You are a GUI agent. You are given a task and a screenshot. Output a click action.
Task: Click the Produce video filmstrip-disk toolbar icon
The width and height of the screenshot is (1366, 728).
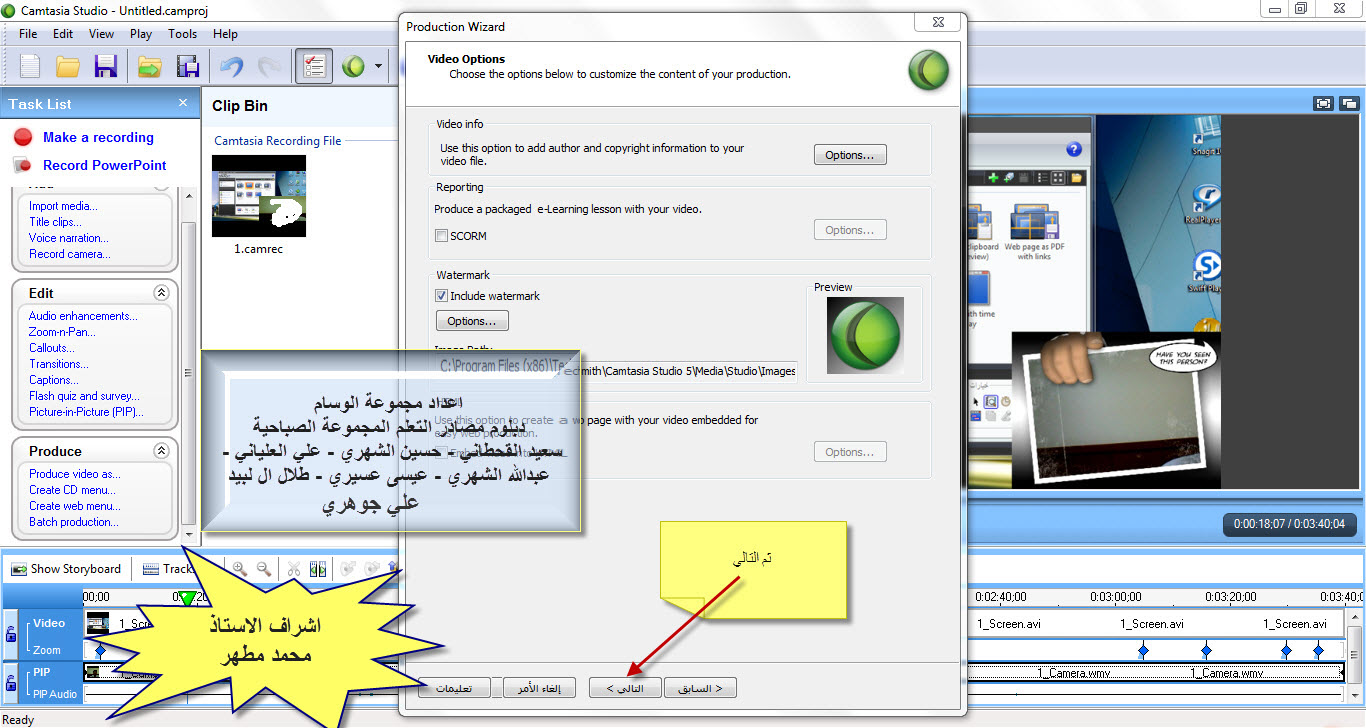[x=187, y=67]
